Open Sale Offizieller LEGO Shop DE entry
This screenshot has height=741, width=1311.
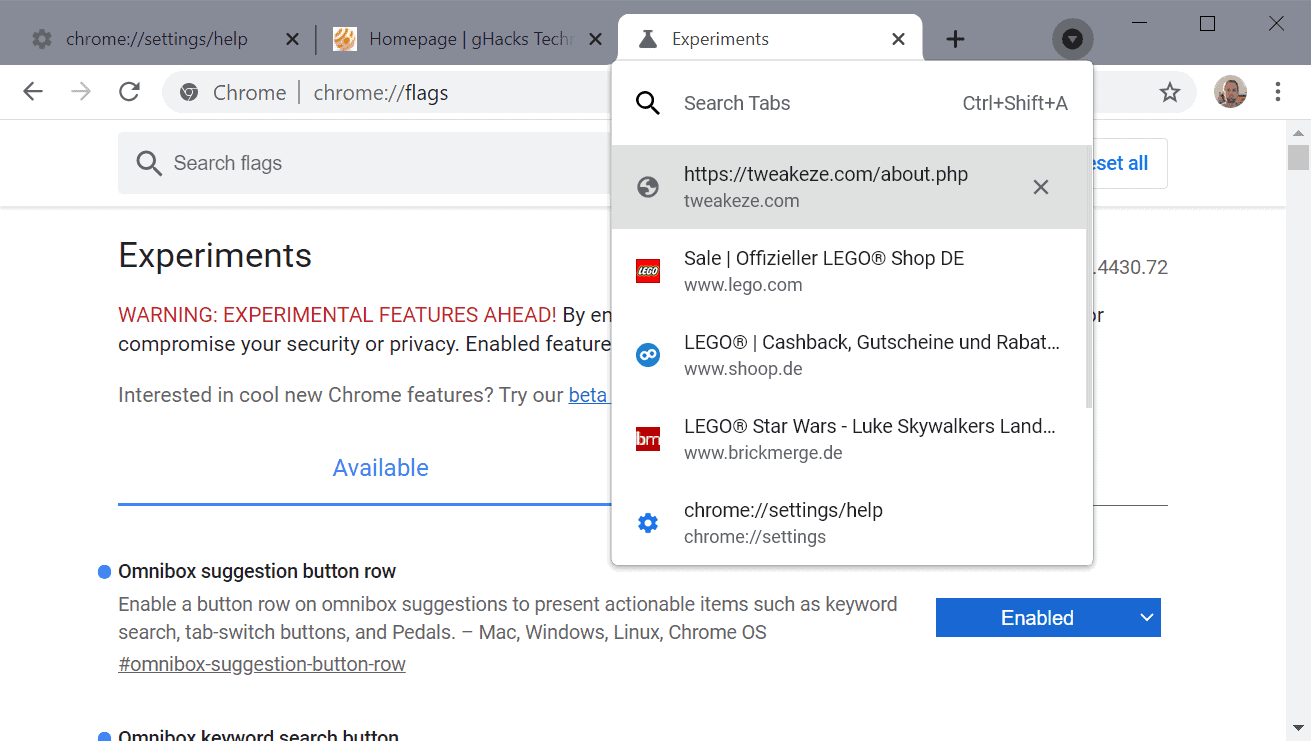[x=848, y=271]
